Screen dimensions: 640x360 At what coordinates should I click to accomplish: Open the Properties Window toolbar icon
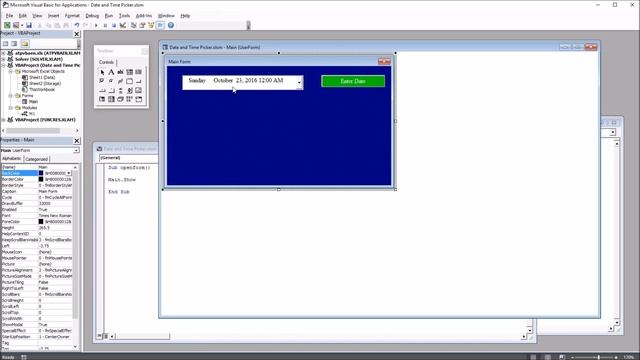[x=142, y=25]
